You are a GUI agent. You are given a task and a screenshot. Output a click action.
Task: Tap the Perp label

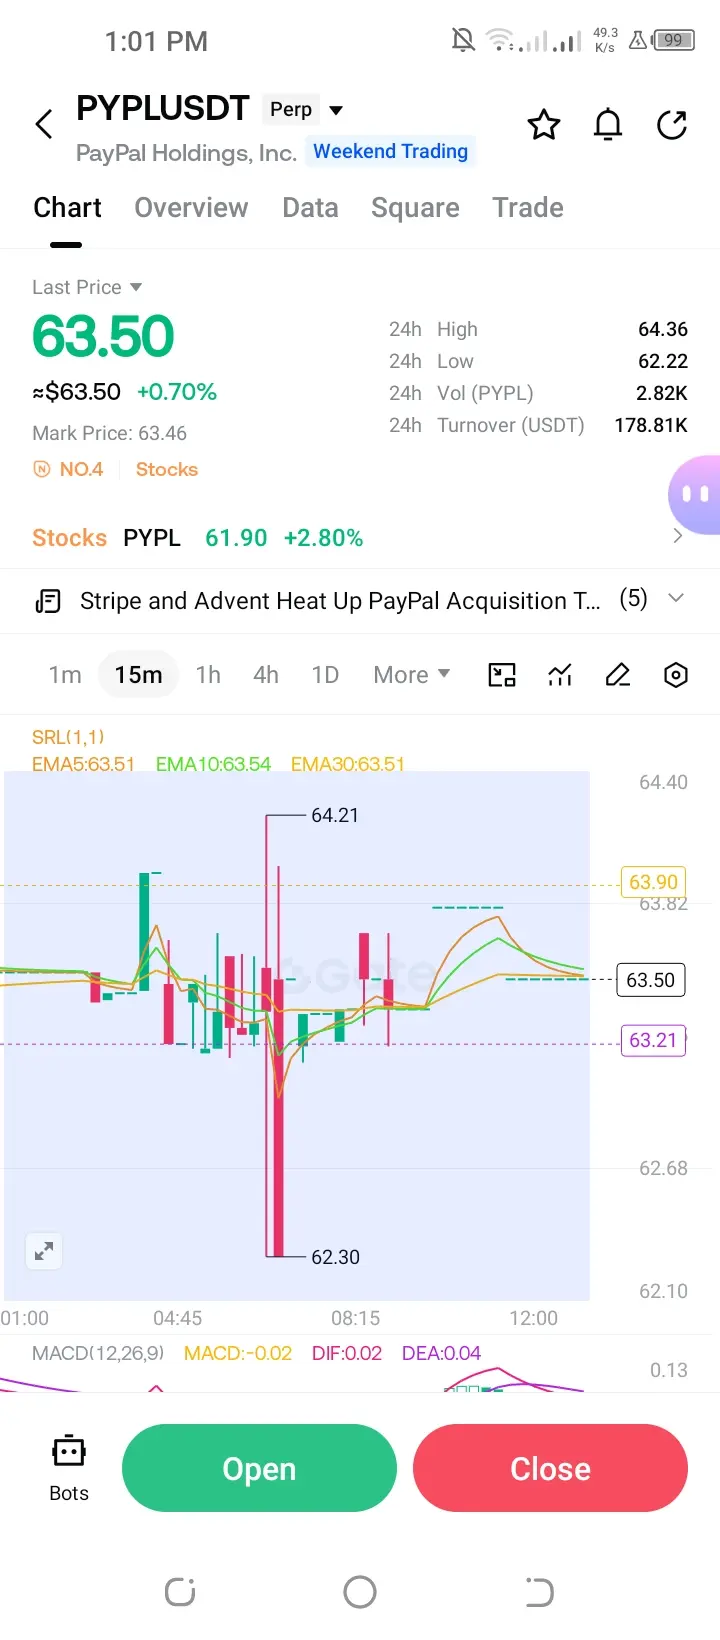point(291,109)
